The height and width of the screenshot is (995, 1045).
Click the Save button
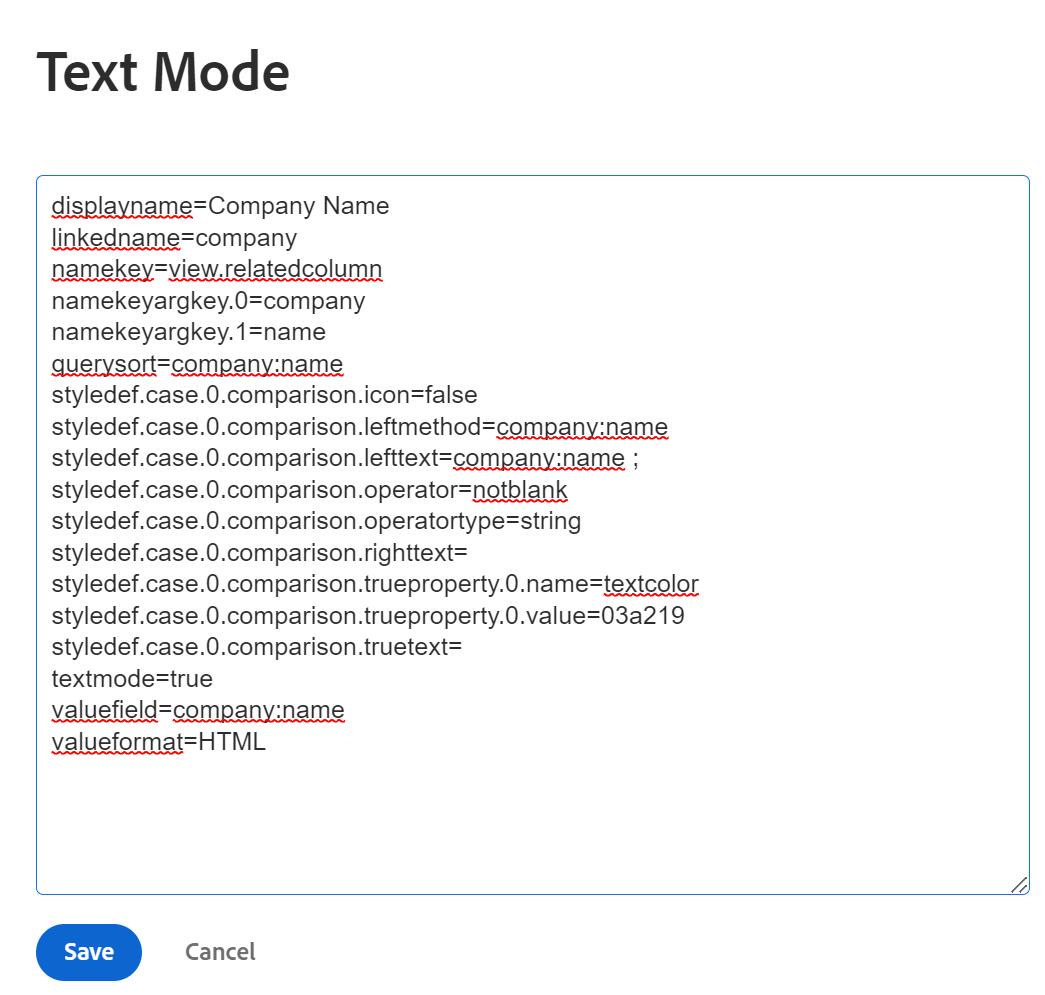click(88, 952)
